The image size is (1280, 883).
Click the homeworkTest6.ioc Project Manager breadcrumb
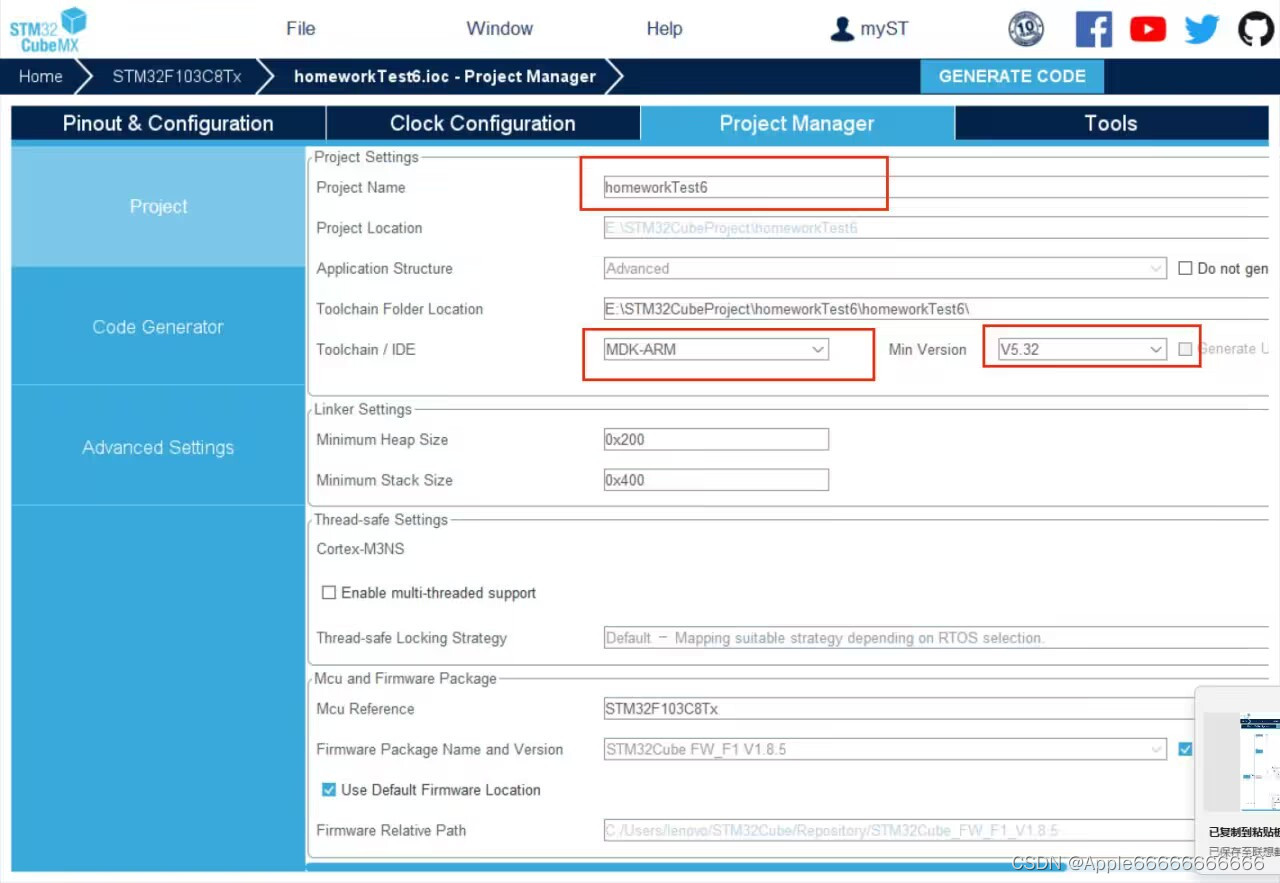[445, 77]
